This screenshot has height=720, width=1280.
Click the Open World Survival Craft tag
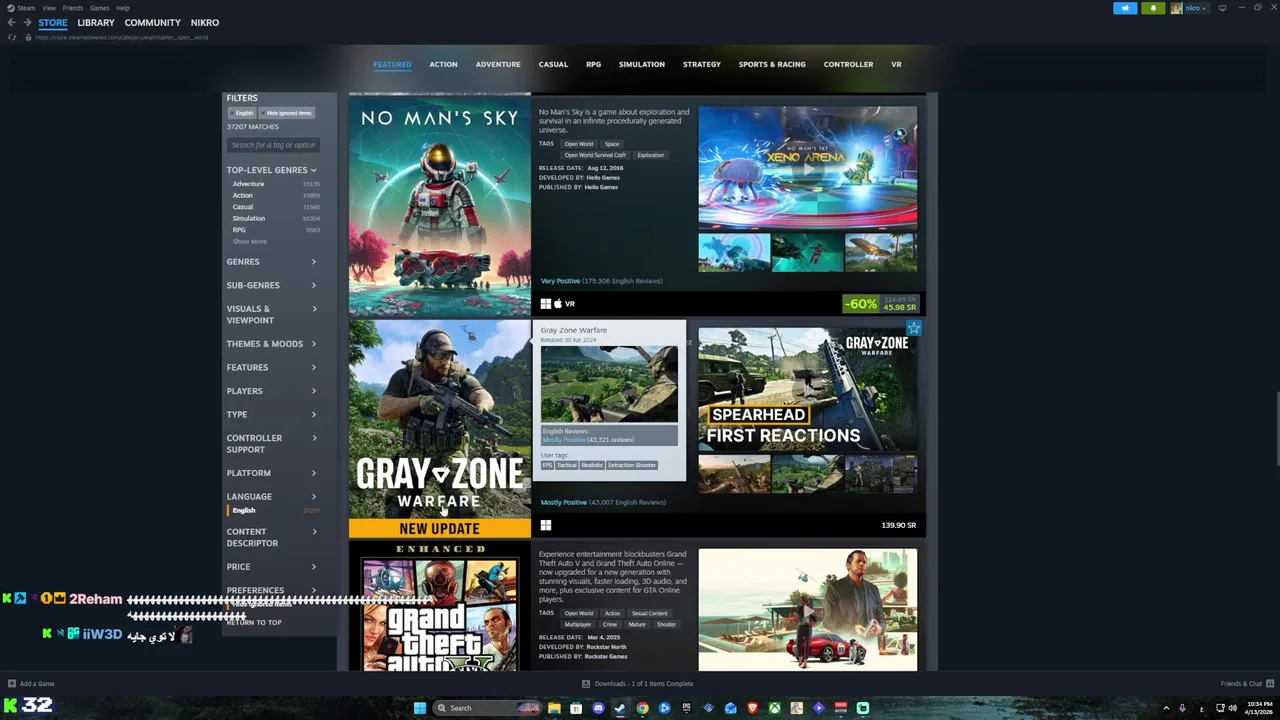point(595,155)
